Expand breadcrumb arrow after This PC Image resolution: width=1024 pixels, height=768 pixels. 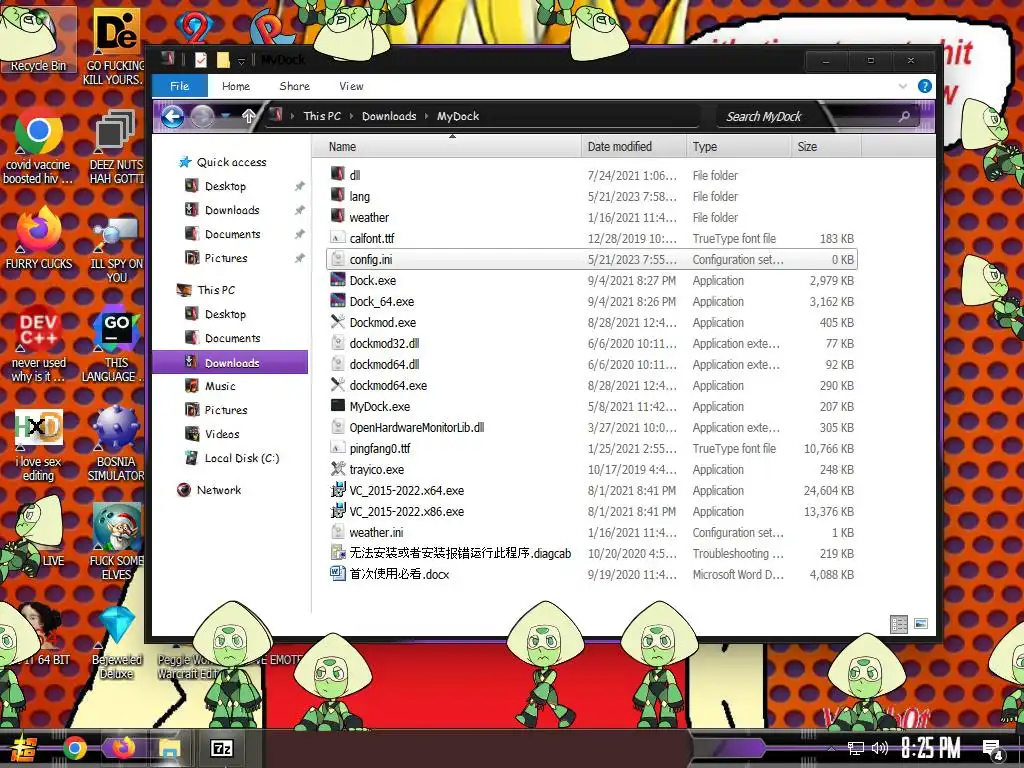[351, 116]
